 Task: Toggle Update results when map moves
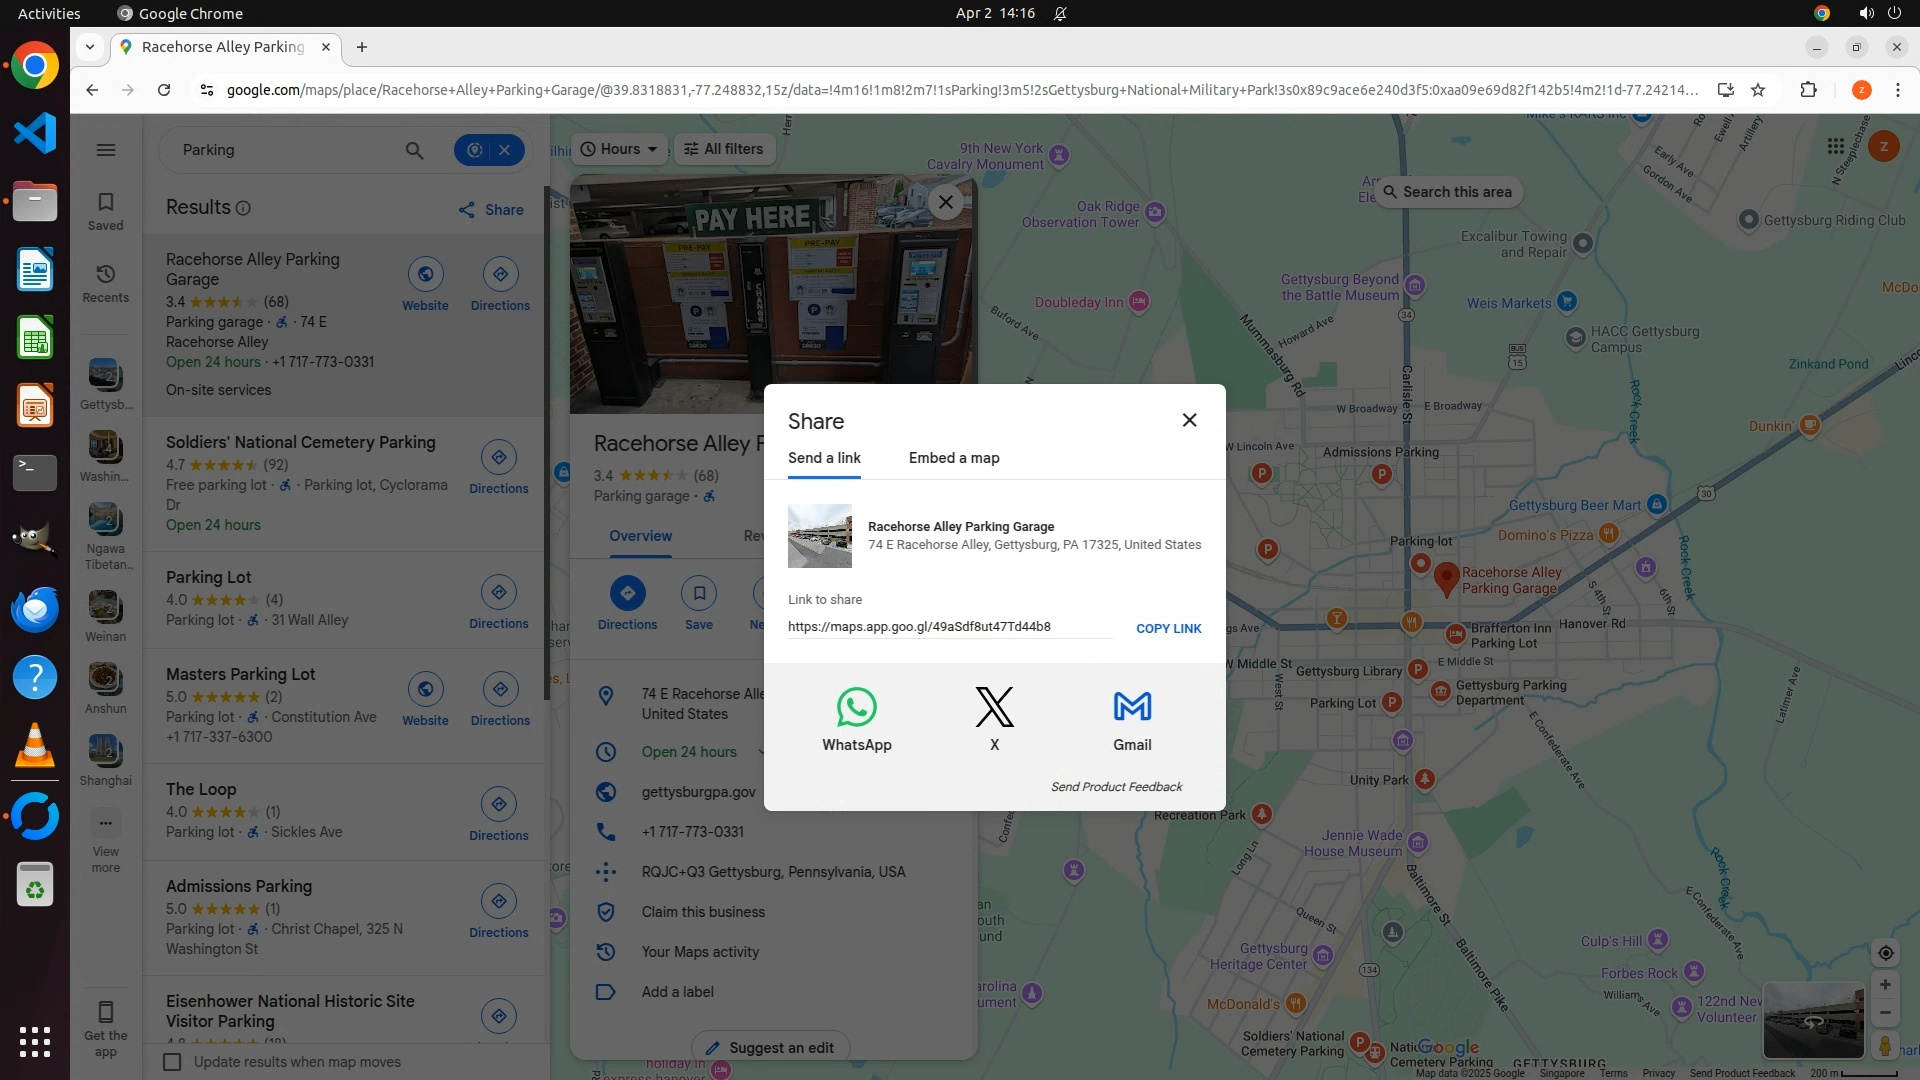click(x=173, y=1062)
